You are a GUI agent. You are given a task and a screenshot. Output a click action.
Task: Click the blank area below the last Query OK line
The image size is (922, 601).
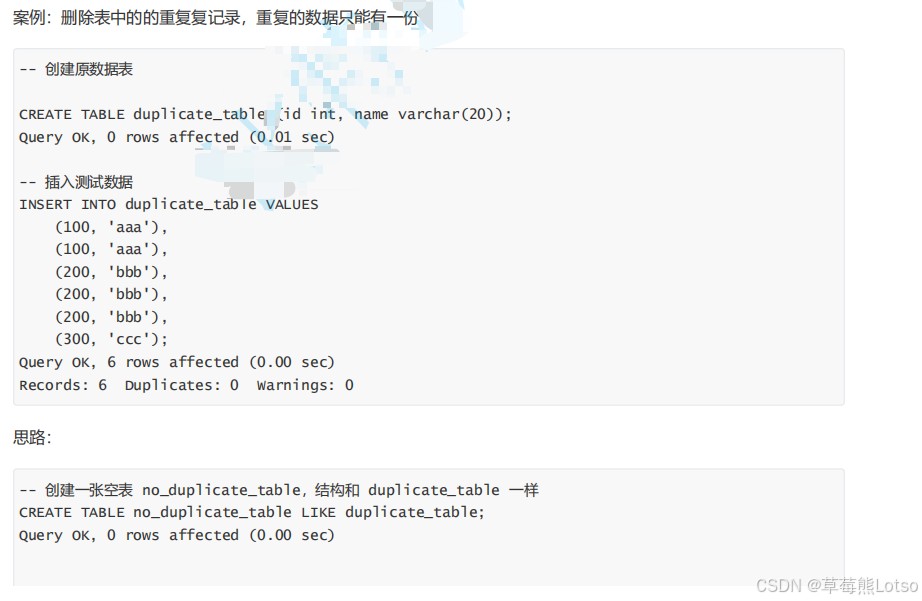[x=400, y=566]
